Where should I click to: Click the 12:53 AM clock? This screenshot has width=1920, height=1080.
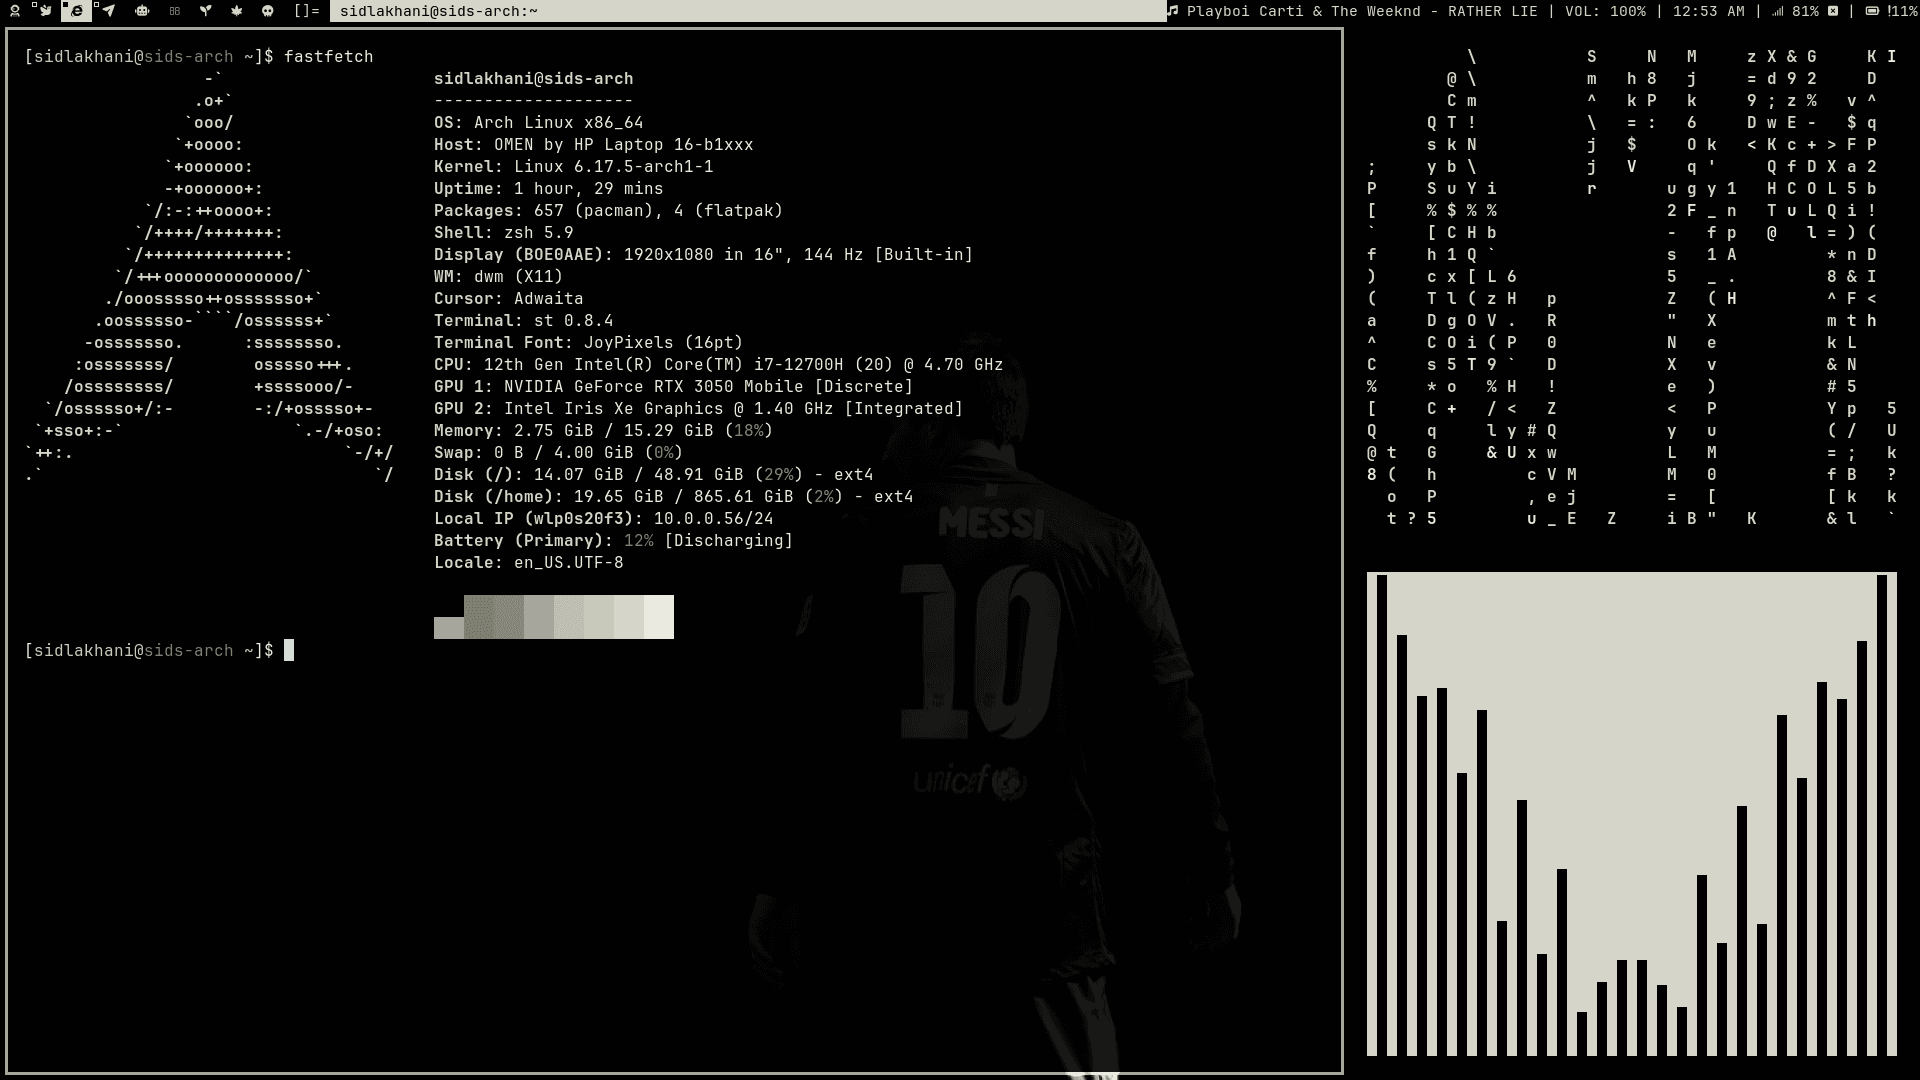click(x=1708, y=11)
